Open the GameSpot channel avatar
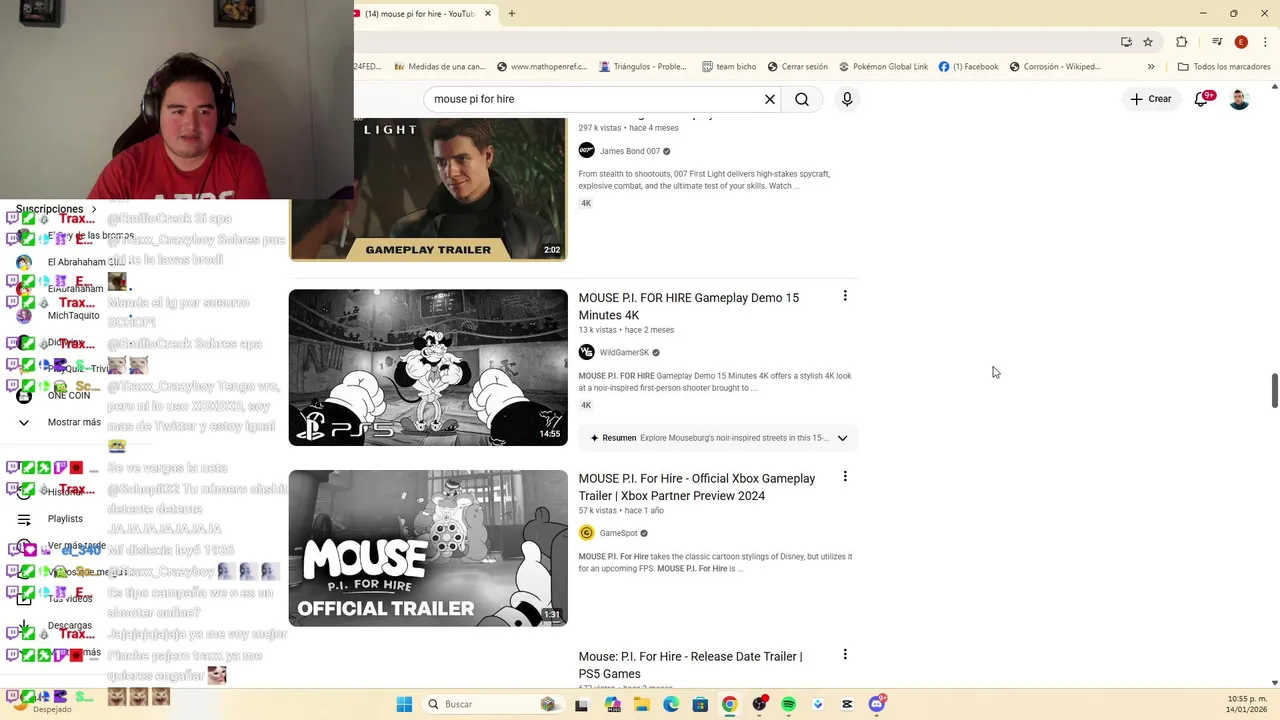Image resolution: width=1280 pixels, height=720 pixels. [x=587, y=533]
